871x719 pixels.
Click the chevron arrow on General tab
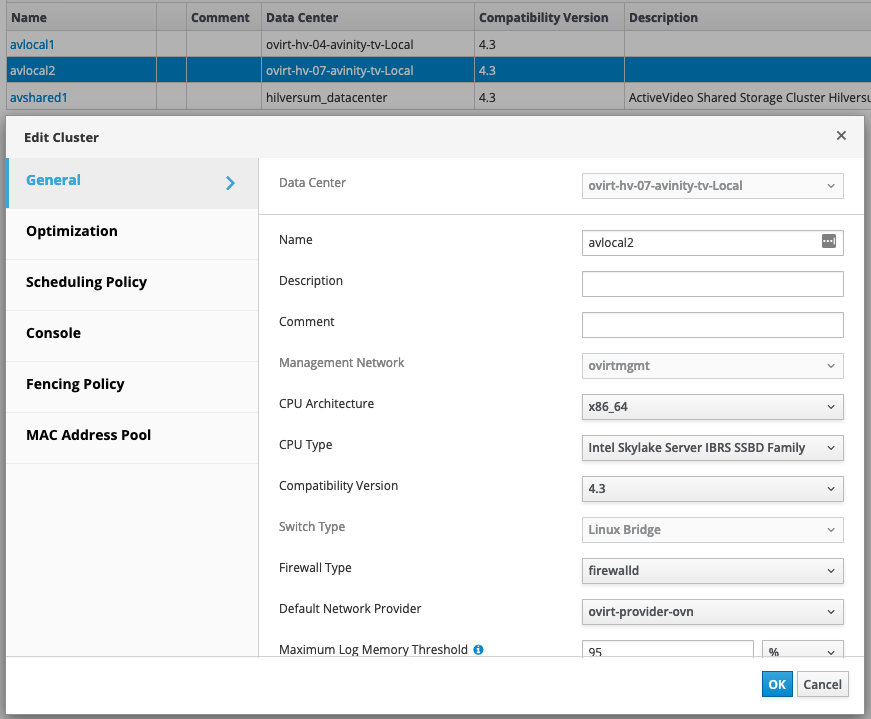pos(230,183)
